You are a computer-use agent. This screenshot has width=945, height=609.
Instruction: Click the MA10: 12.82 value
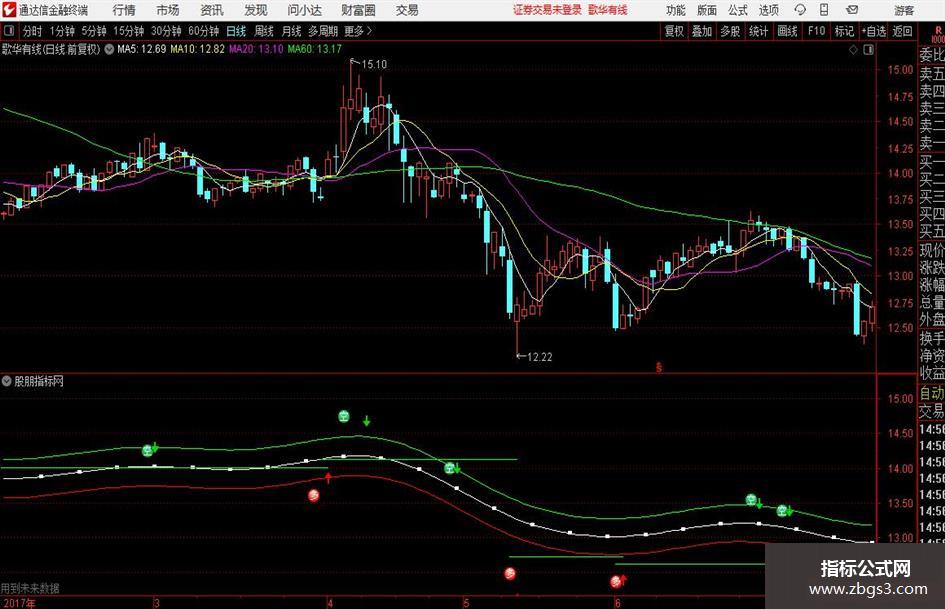[197, 49]
